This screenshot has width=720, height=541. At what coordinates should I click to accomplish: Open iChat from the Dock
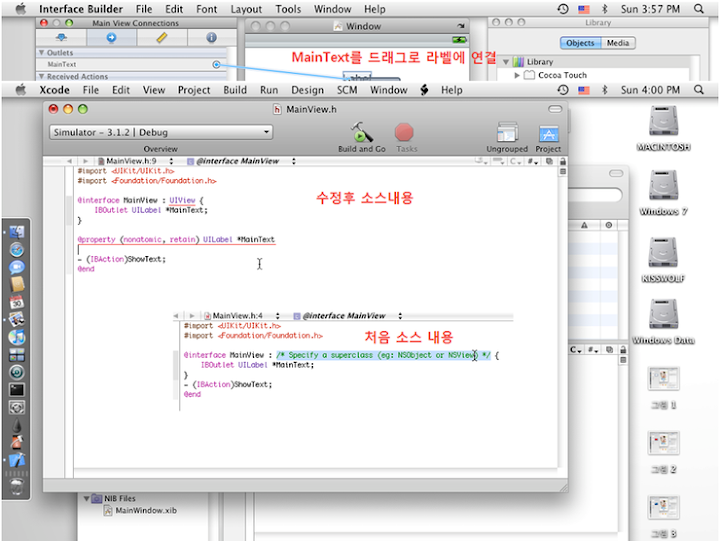click(17, 267)
